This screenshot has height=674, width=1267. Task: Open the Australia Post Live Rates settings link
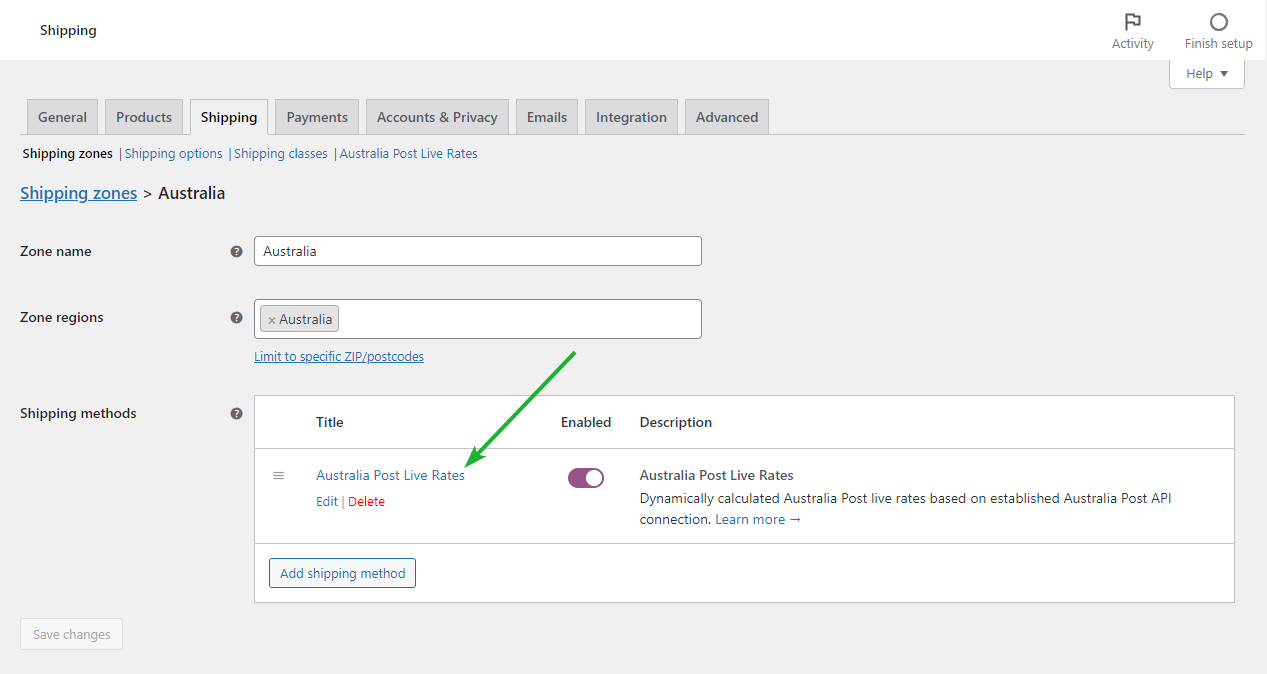click(408, 153)
